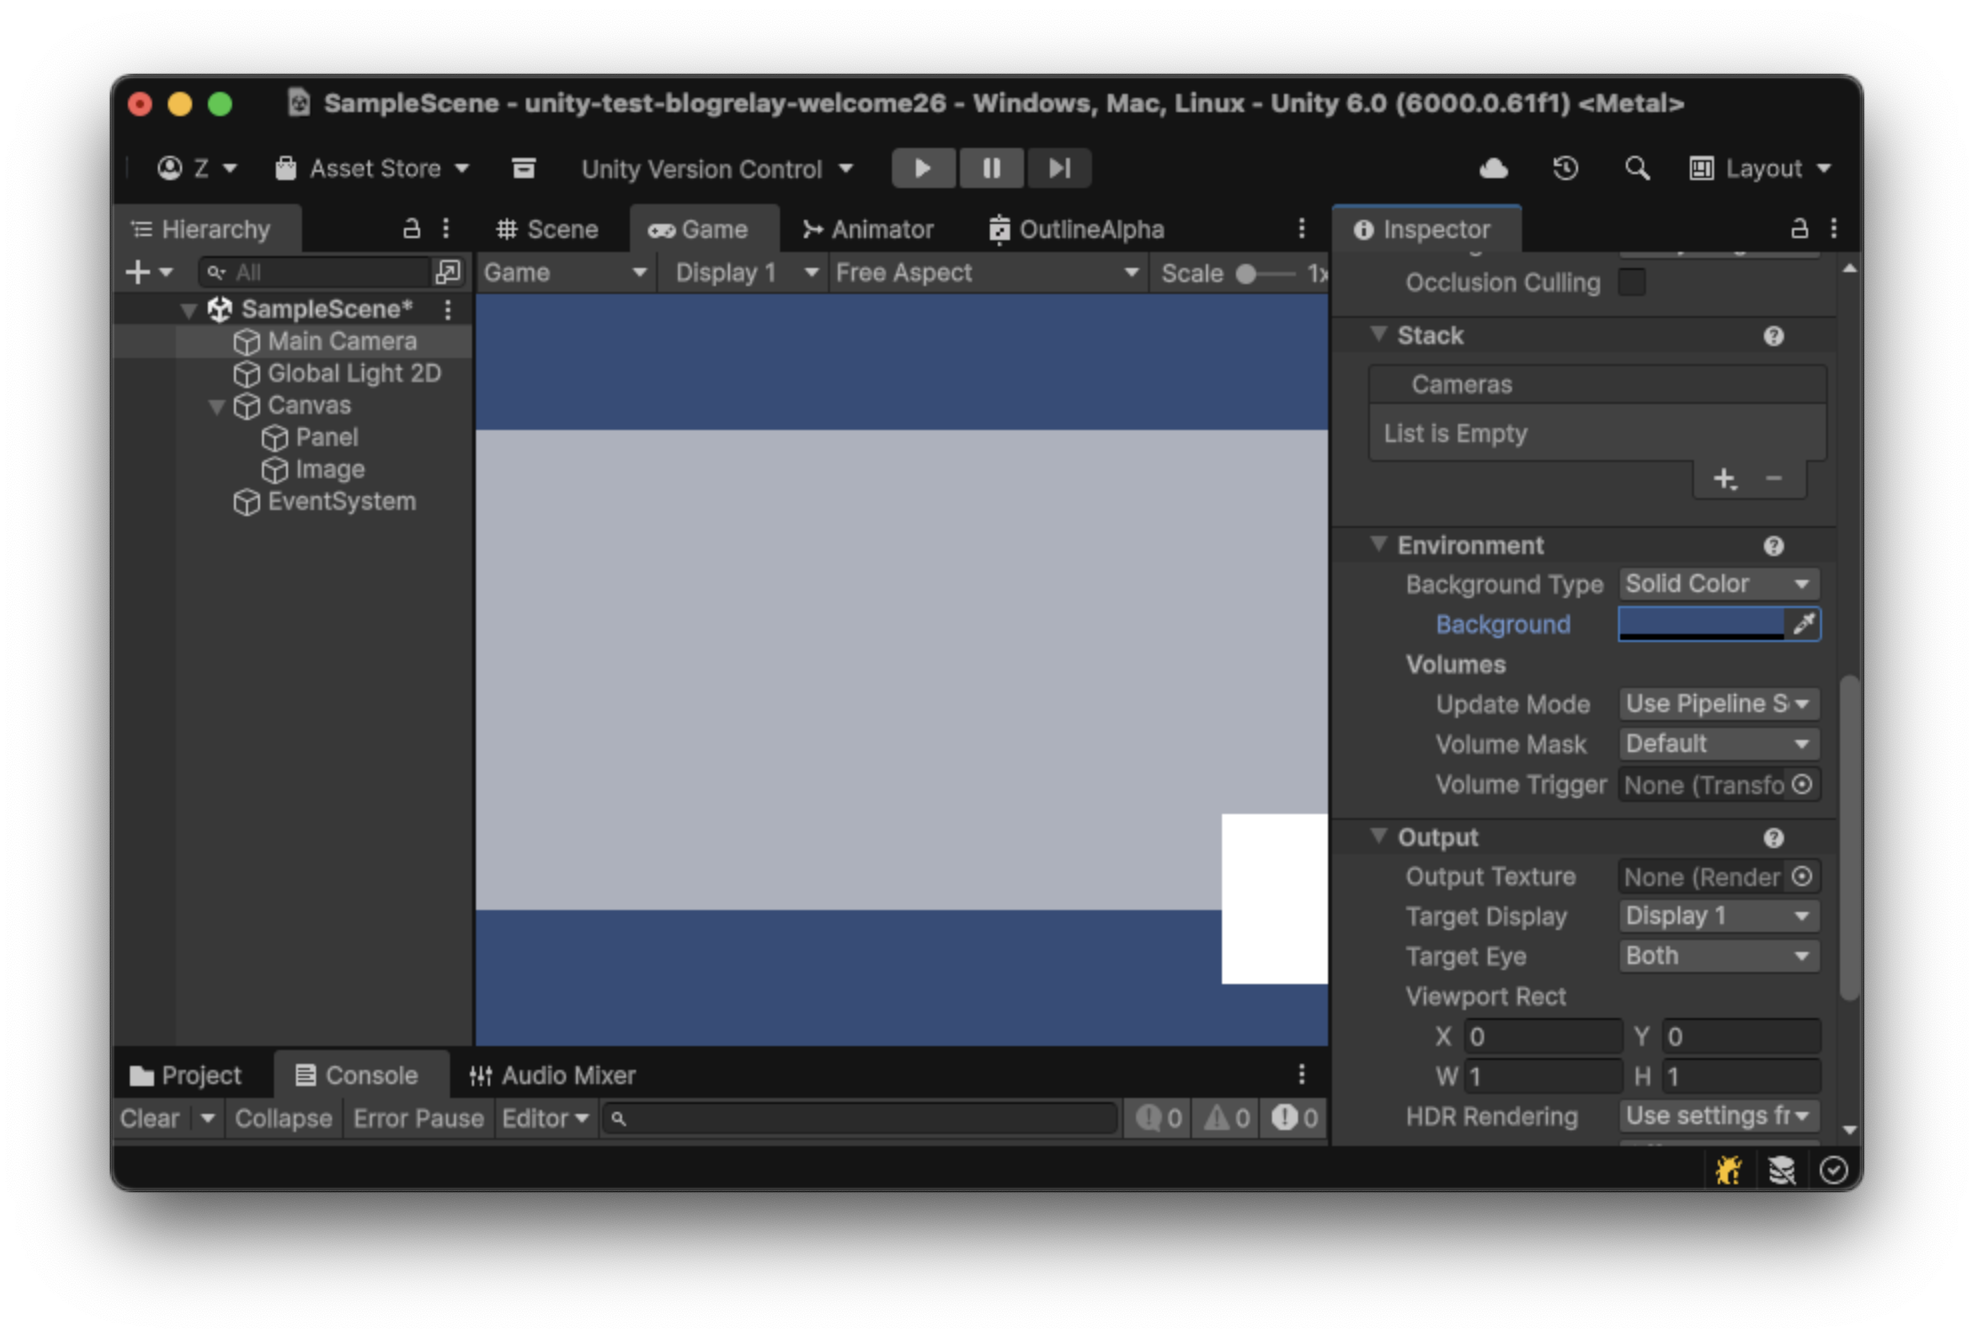Viewport: 1974px width, 1338px height.
Task: Open the Background color swatch
Action: coord(1700,624)
